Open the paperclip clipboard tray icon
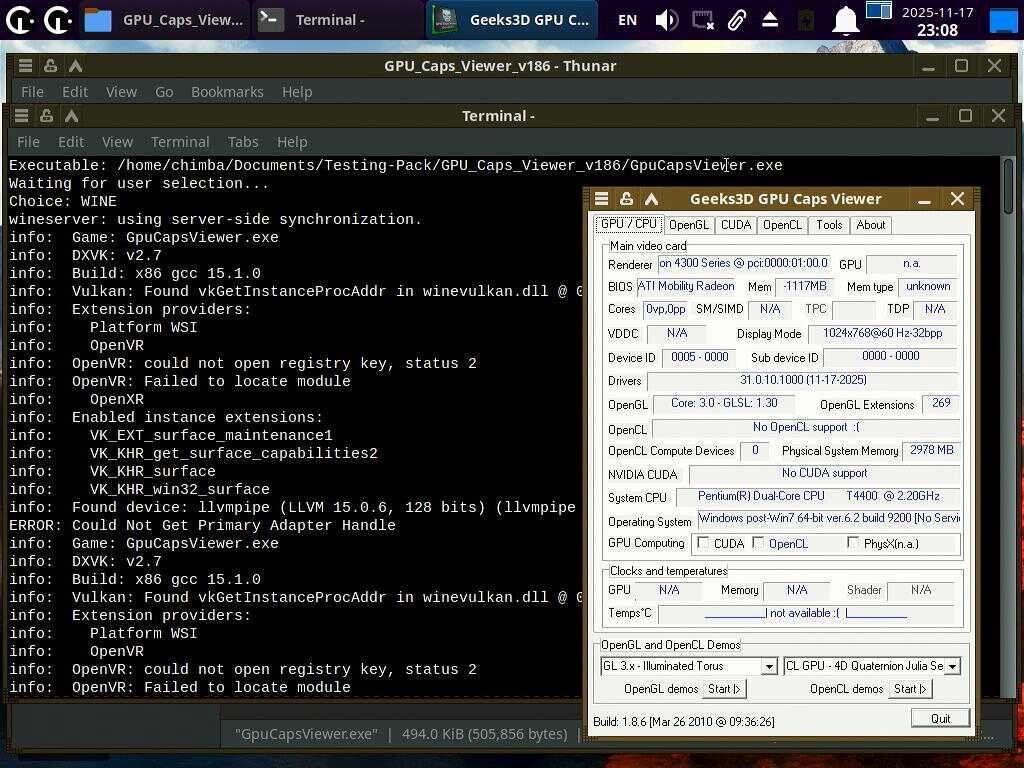The width and height of the screenshot is (1024, 768). coord(737,20)
